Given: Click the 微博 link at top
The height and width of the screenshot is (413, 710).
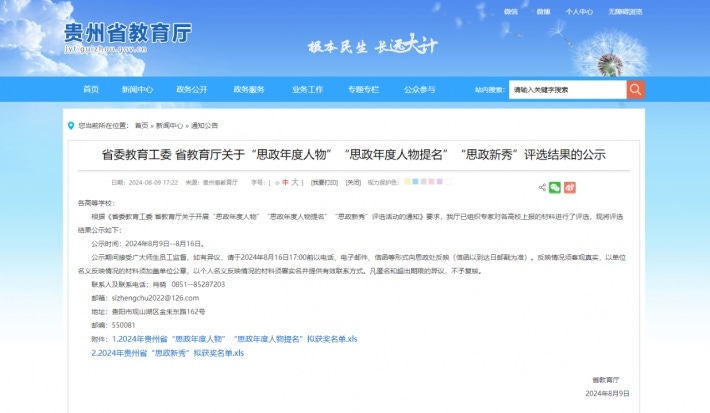Looking at the screenshot, I should (543, 12).
